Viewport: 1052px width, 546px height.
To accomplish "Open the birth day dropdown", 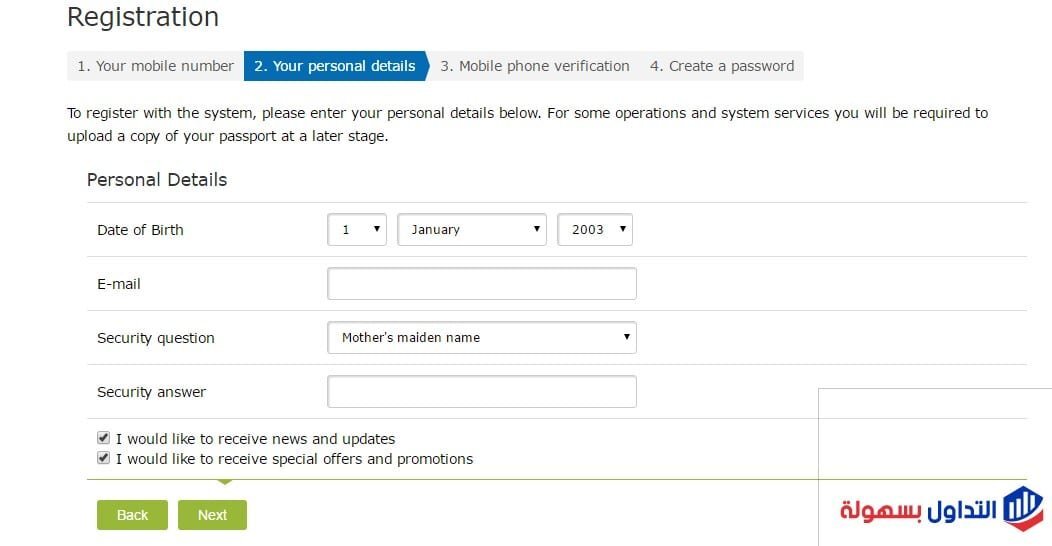I will [357, 230].
